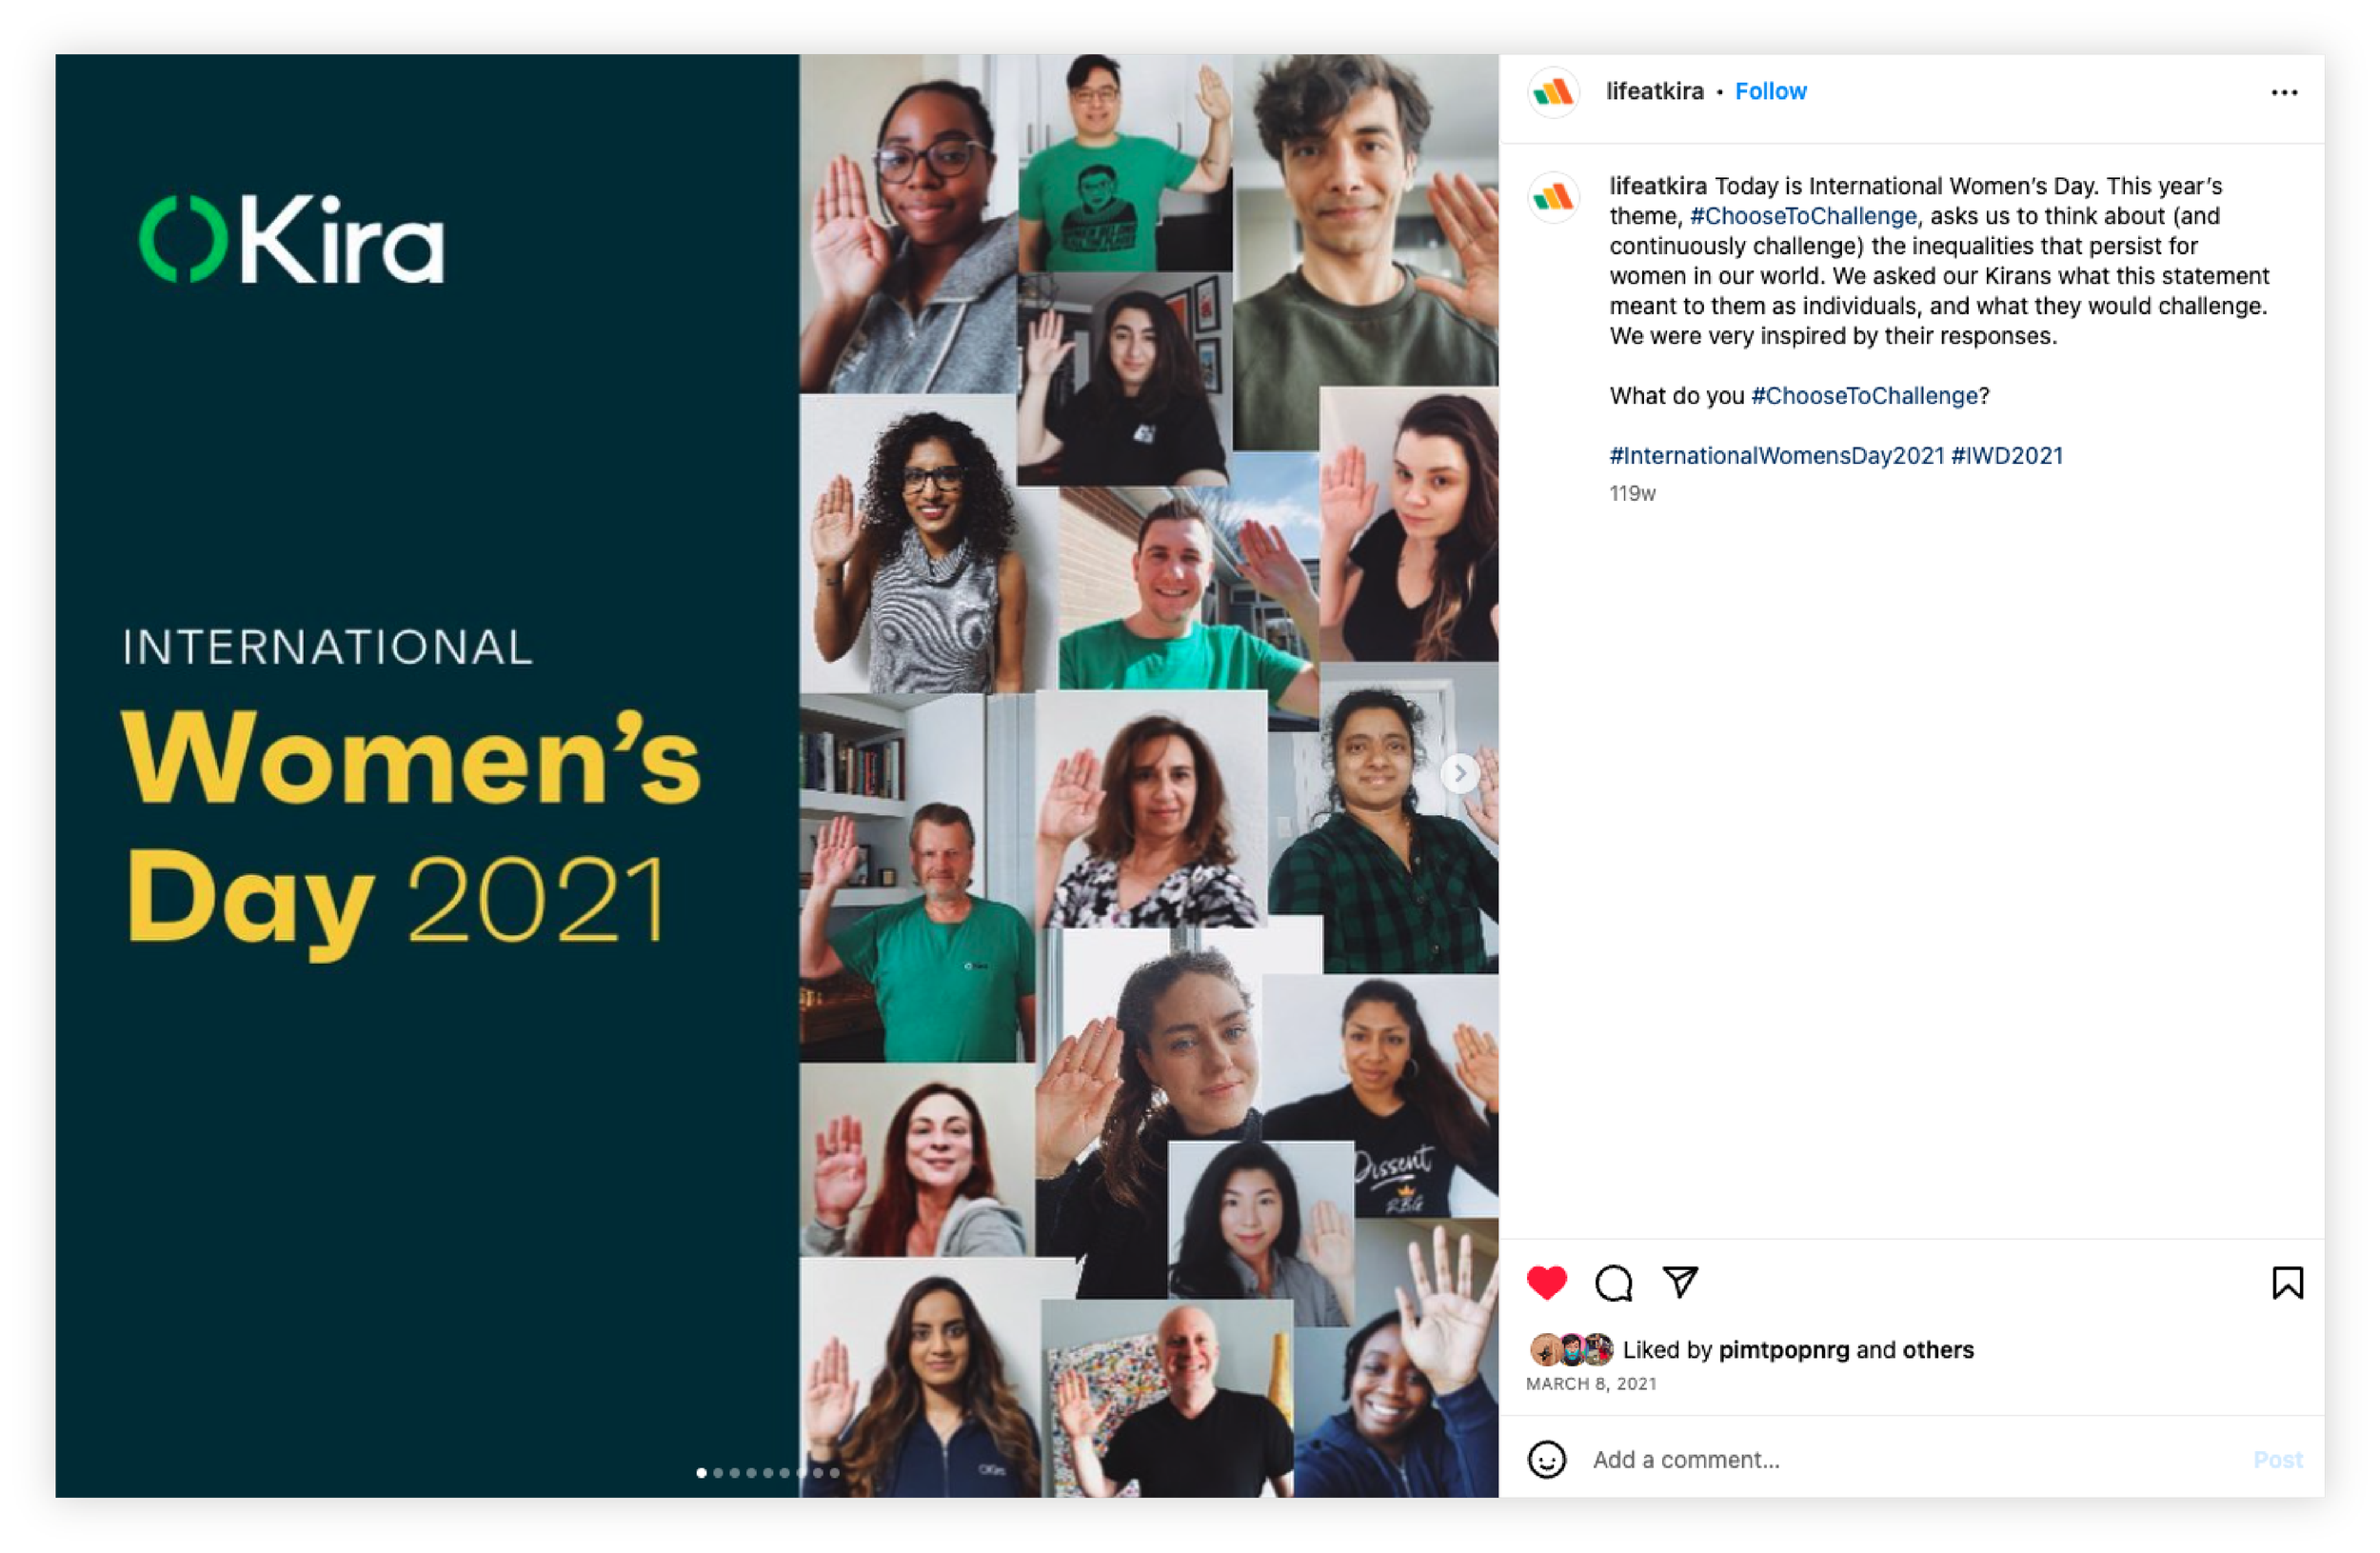Go to the next carousel image with the arrow

click(1459, 773)
